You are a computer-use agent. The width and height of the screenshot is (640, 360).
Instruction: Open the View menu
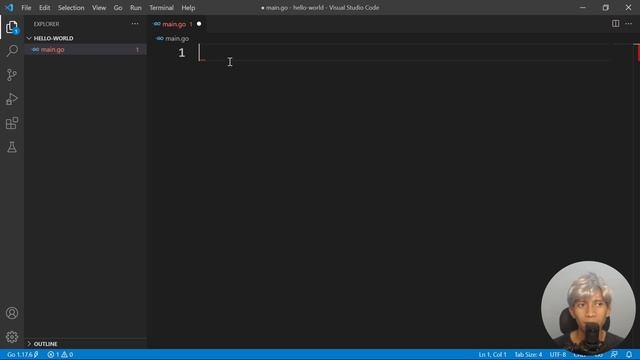tap(99, 8)
